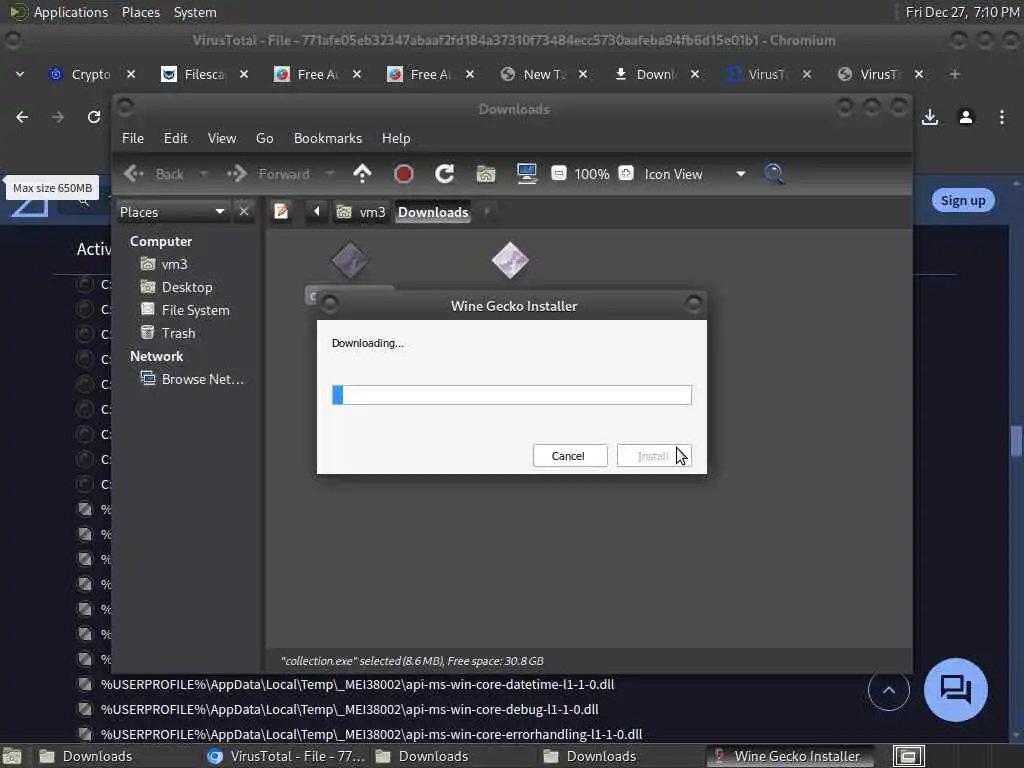Viewport: 1024px width, 768px height.
Task: Click the Wine Gecko download progress bar
Action: 511,394
